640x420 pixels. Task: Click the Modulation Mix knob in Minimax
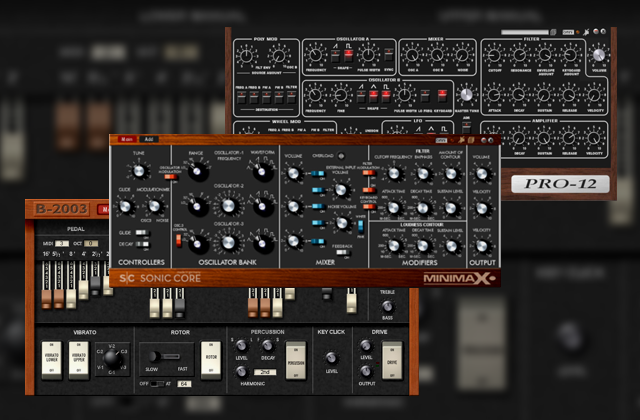154,206
